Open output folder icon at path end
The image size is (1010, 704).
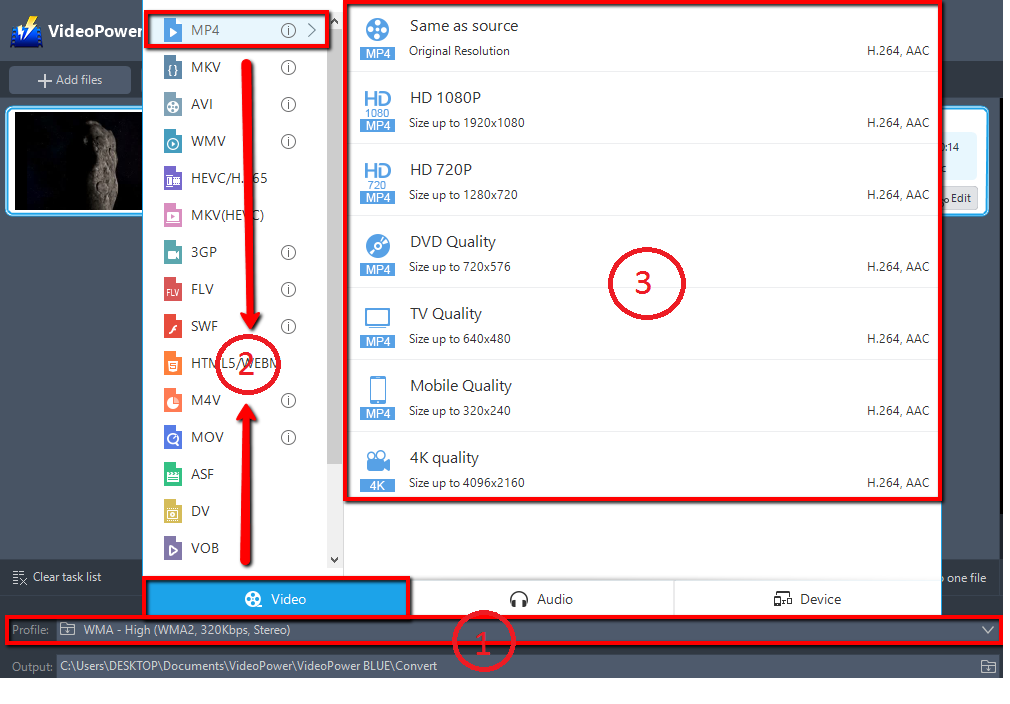point(988,666)
